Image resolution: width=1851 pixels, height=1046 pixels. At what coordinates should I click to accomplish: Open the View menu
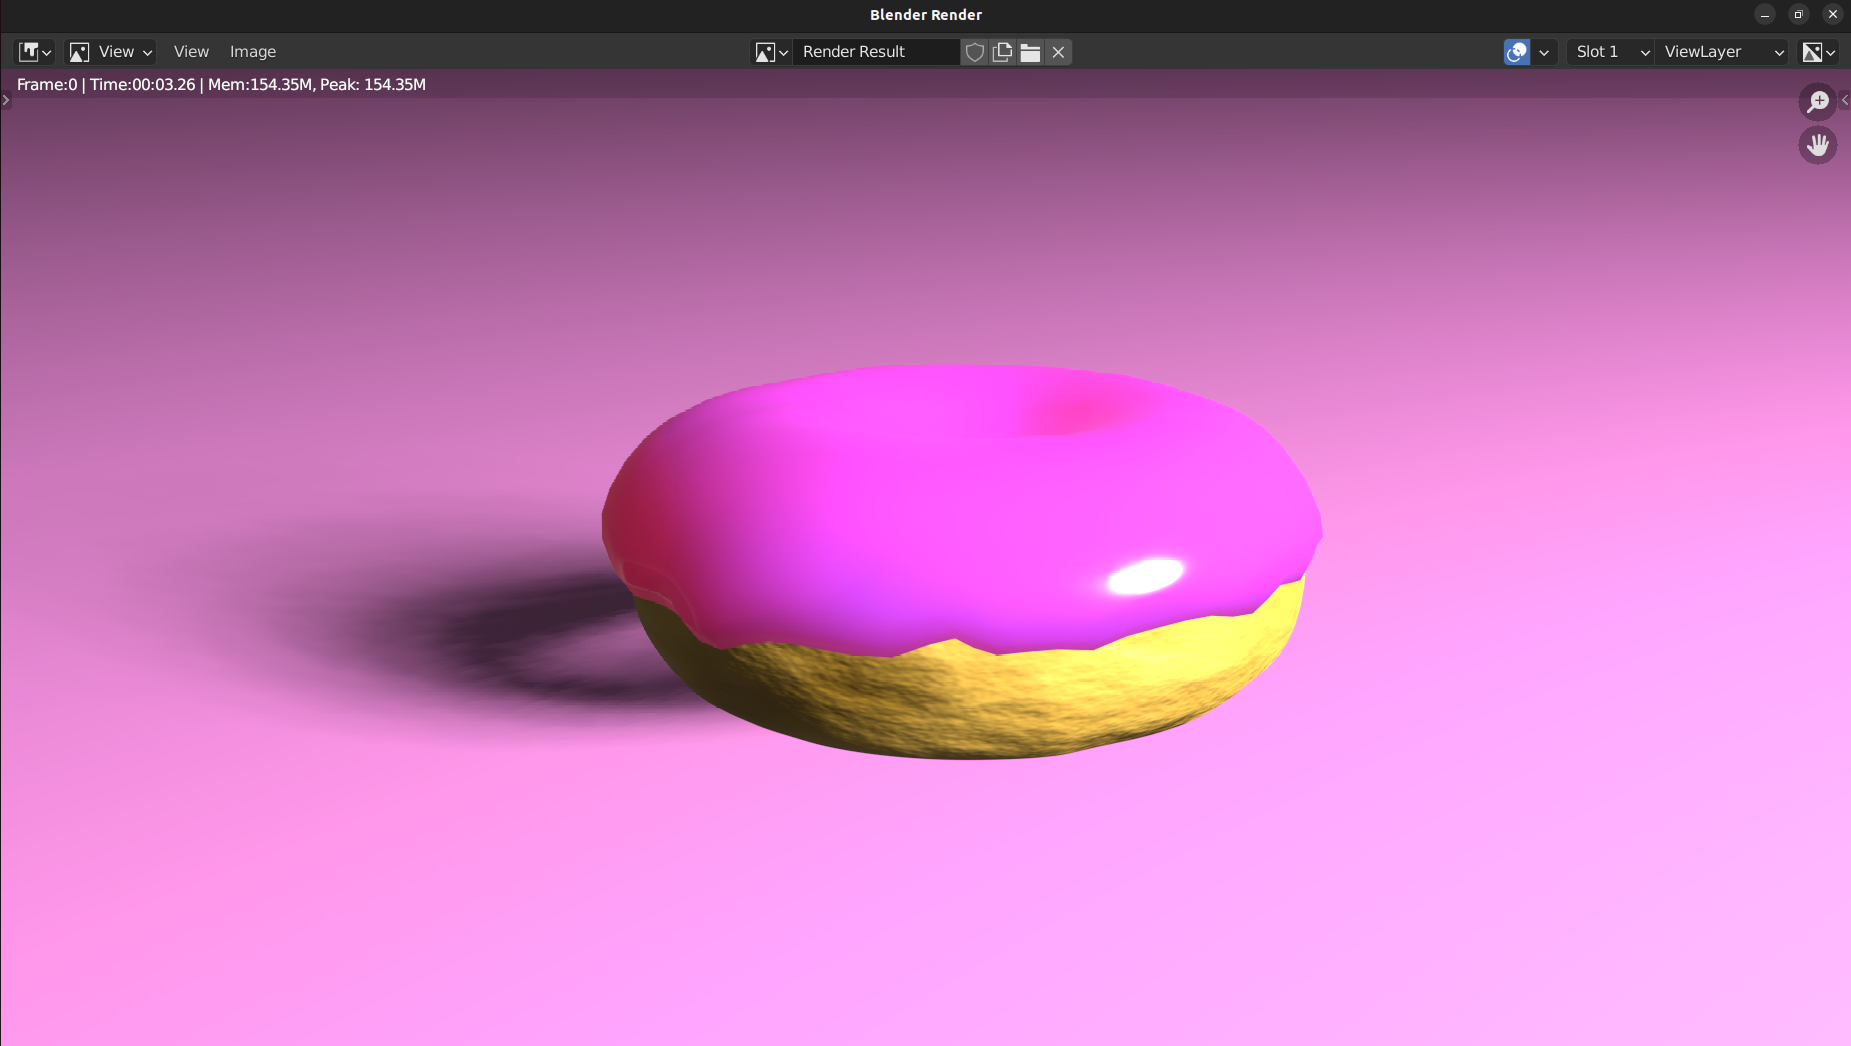coord(191,52)
